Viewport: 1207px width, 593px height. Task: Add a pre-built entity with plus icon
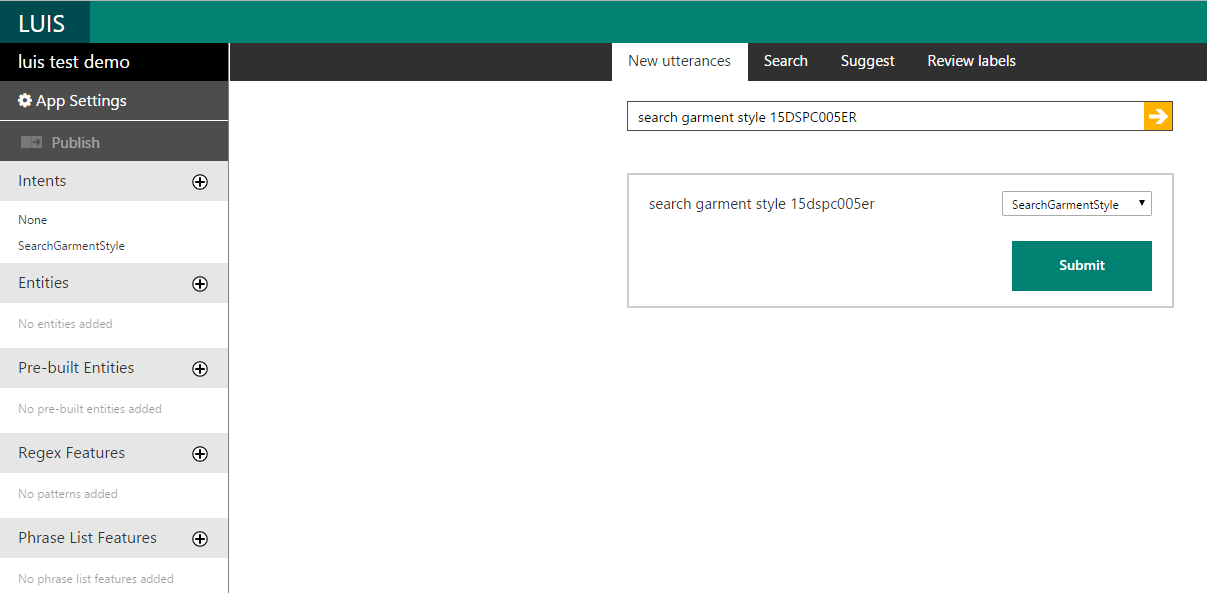200,369
